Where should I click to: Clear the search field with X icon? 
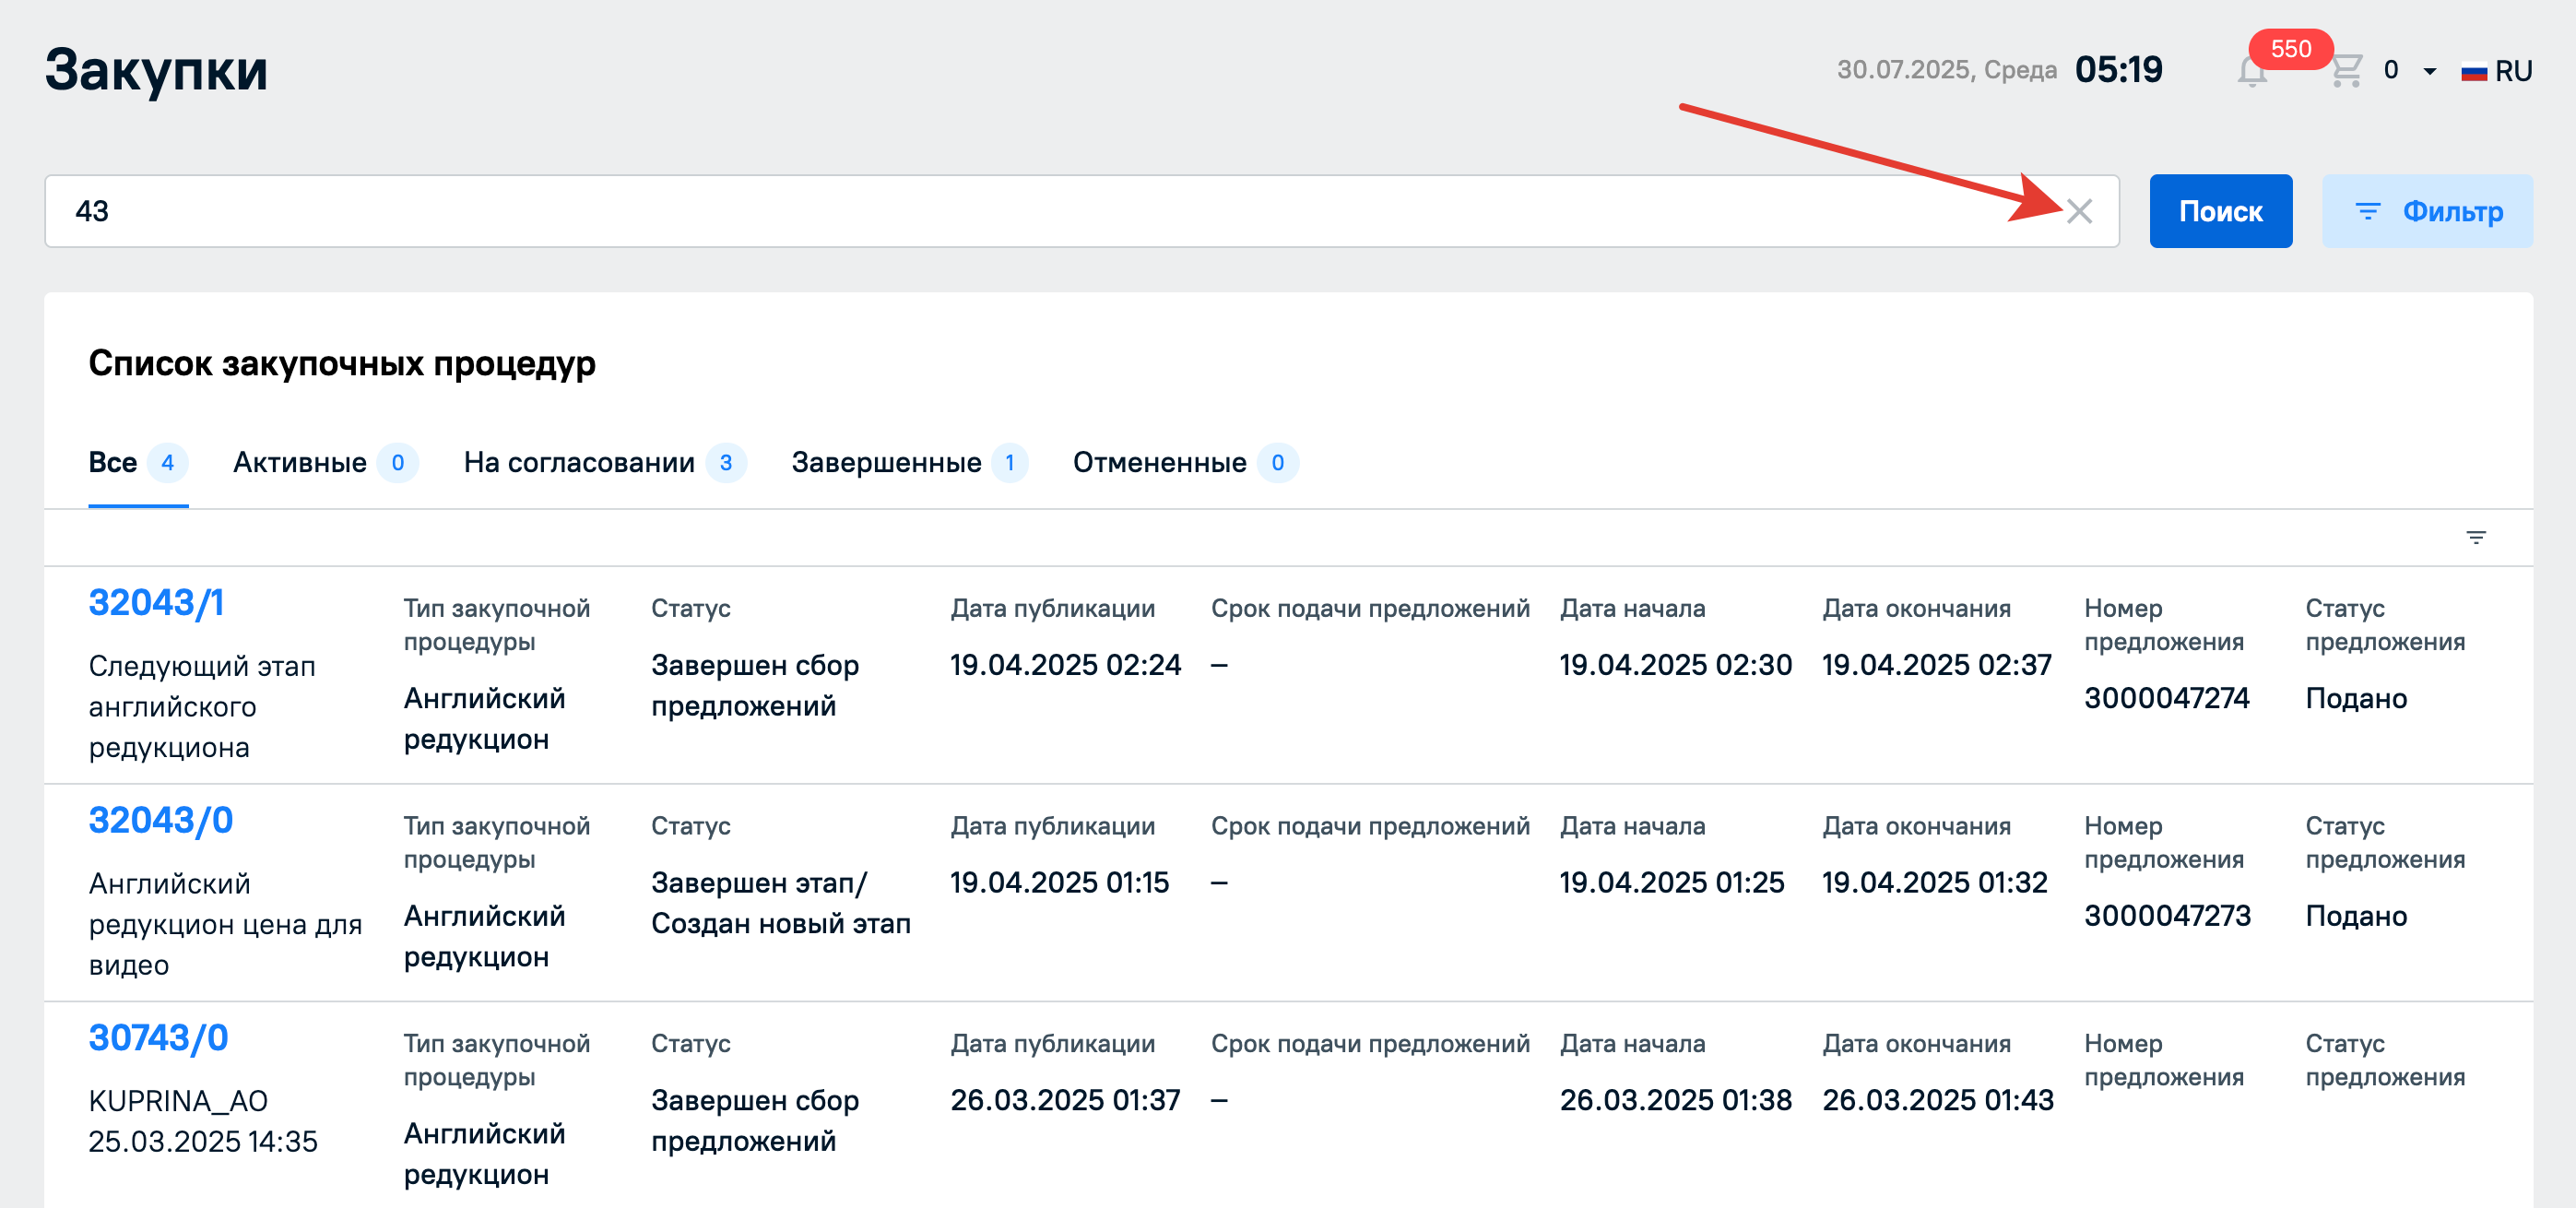(x=2079, y=211)
